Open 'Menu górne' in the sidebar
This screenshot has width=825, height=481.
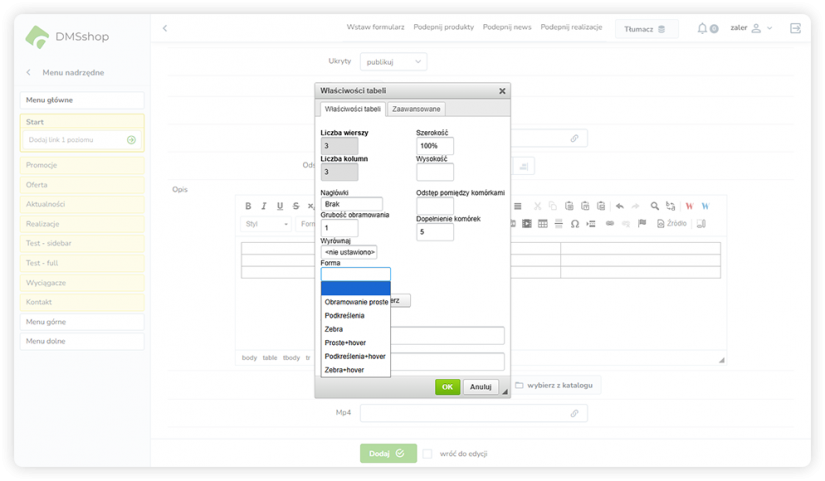(x=82, y=322)
